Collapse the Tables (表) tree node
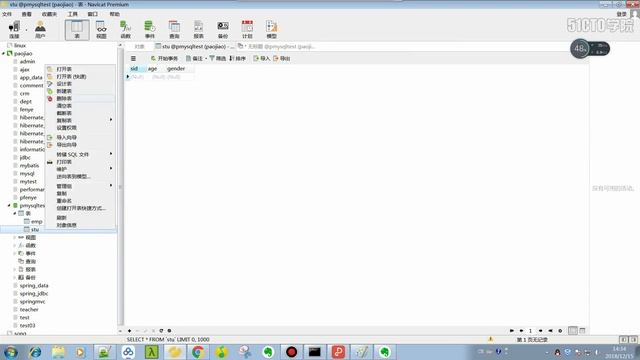This screenshot has height=360, width=640. point(15,213)
